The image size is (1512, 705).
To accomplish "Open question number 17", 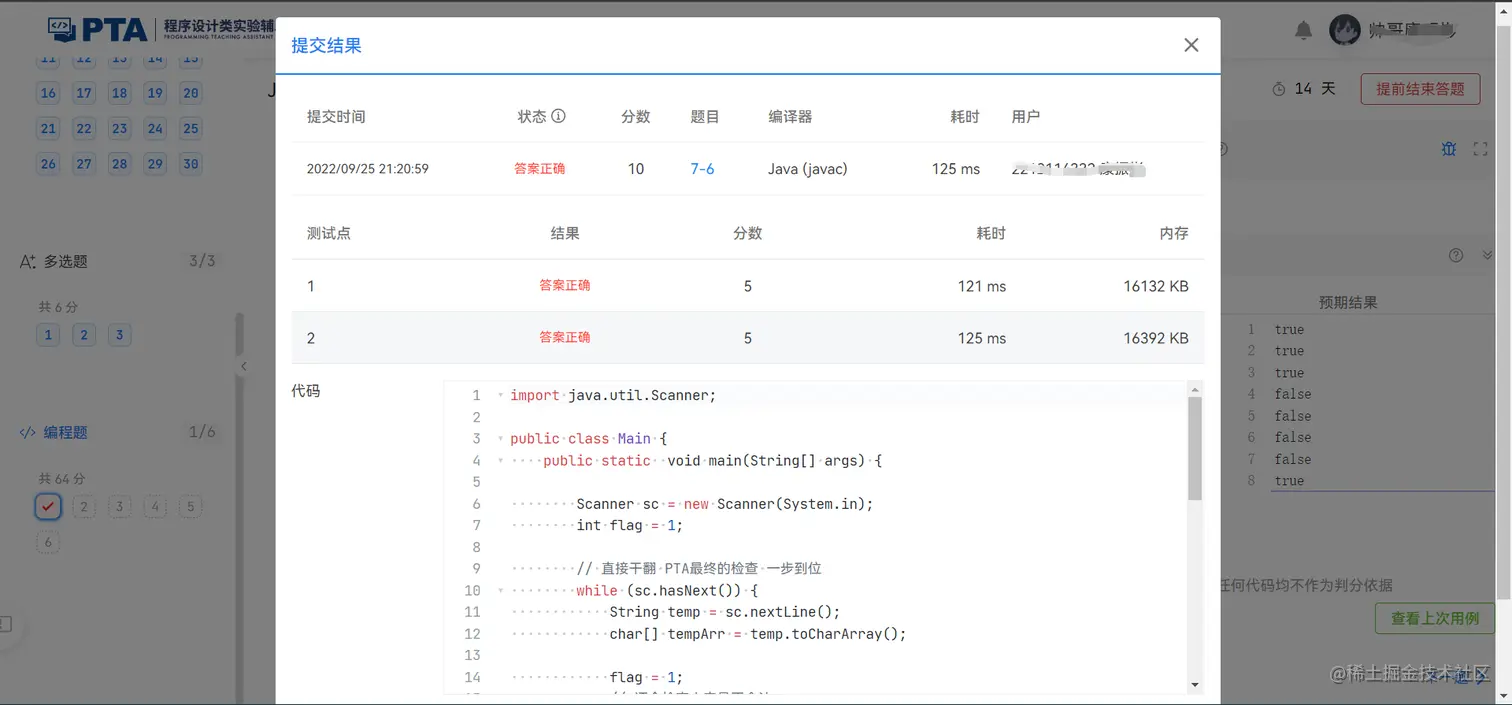I will (x=84, y=93).
